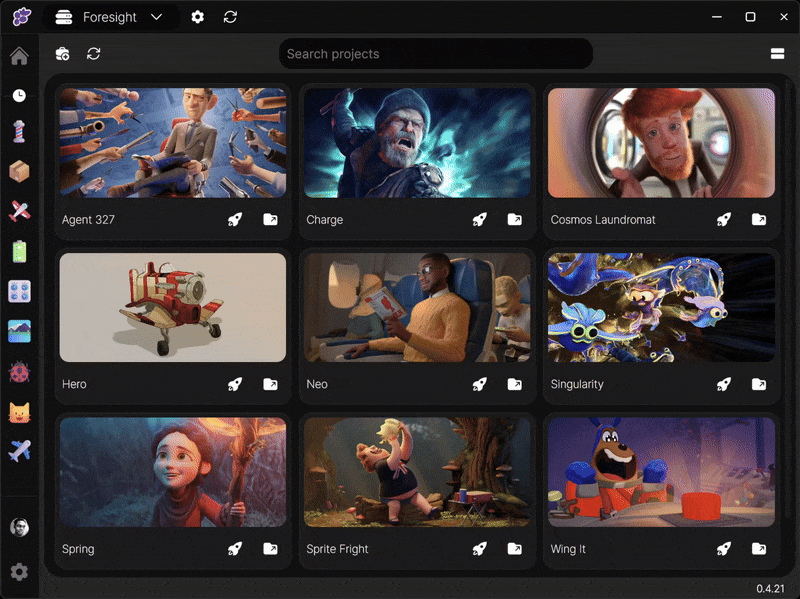Launch Spring with rocket icon
800x599 pixels.
[x=235, y=549]
